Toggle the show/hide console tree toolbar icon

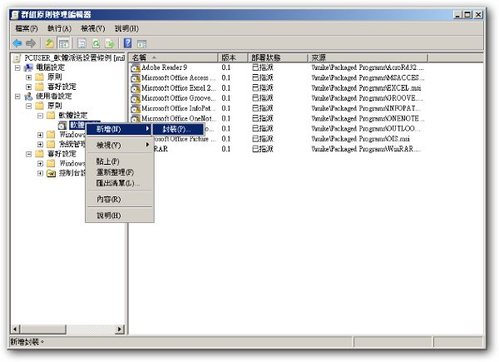64,43
